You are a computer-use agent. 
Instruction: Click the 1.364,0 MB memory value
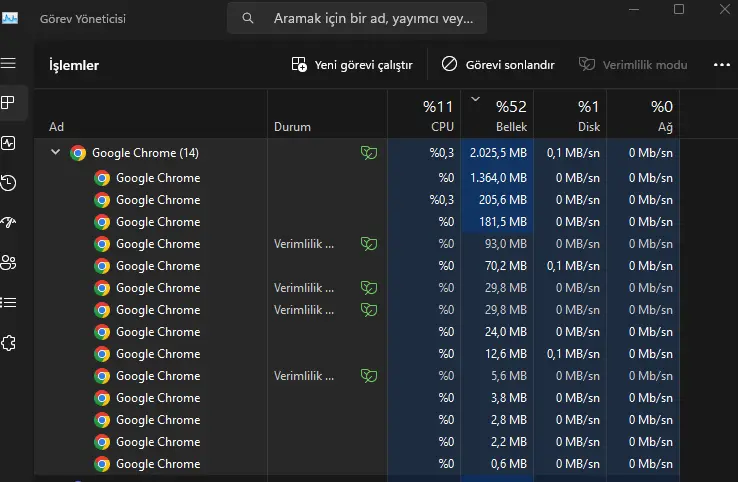[498, 178]
